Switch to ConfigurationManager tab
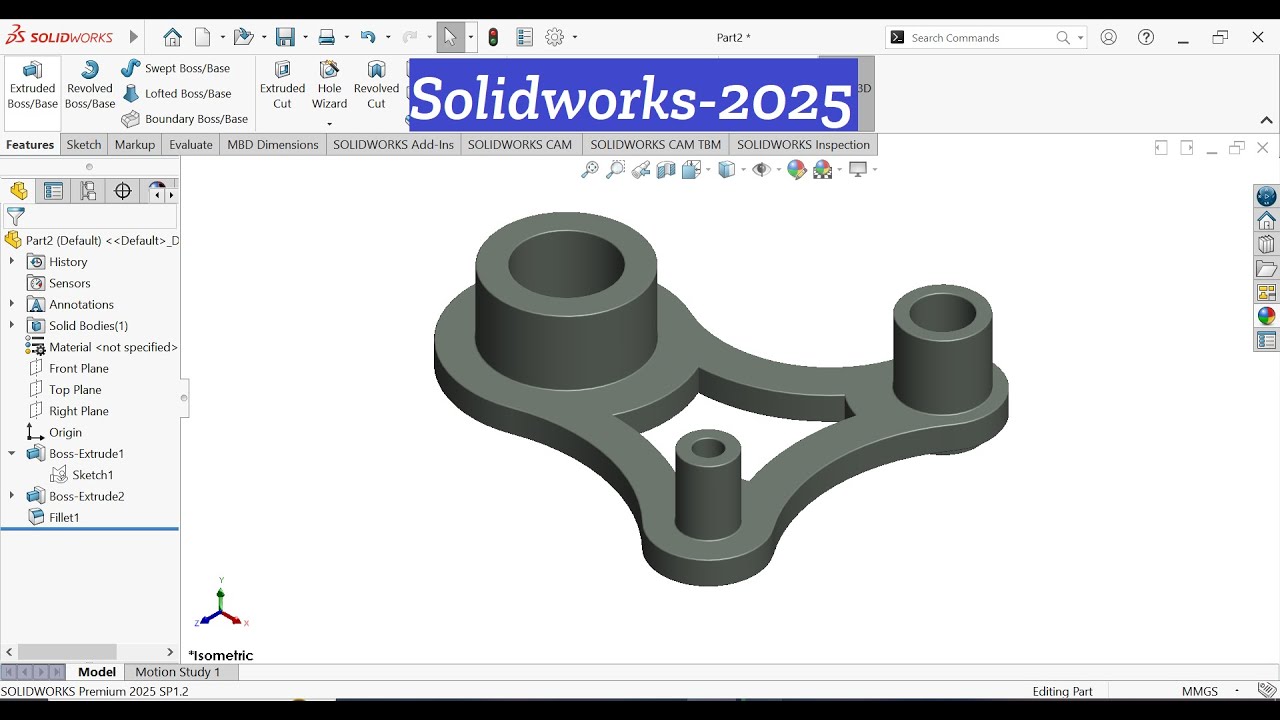 pos(88,191)
